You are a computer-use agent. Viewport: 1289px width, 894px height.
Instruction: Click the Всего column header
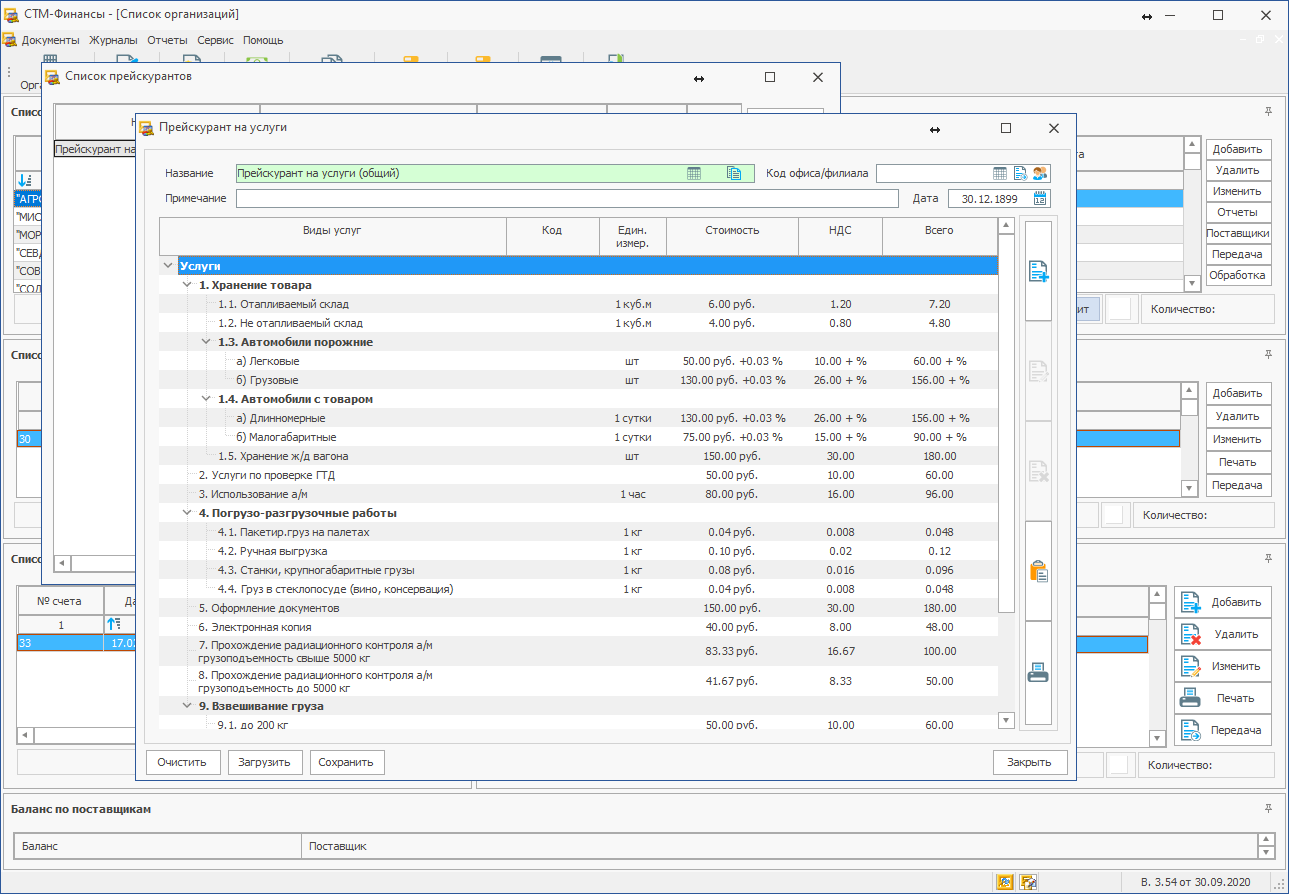tap(940, 236)
